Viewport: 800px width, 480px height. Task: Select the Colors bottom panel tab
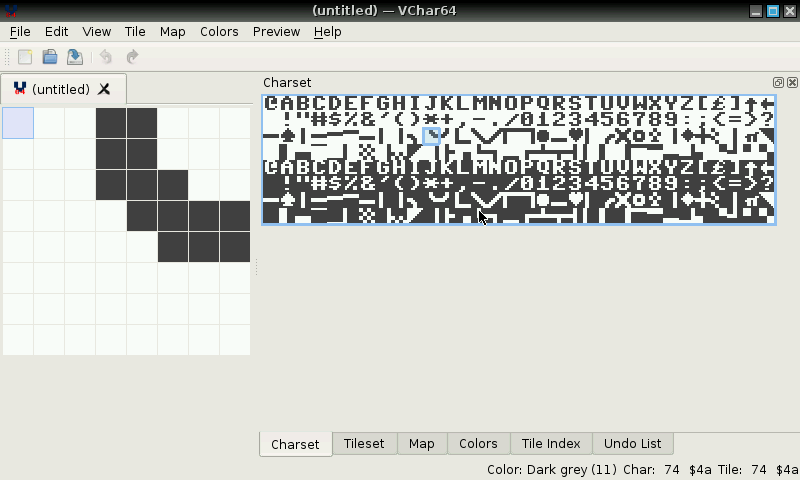click(x=478, y=444)
